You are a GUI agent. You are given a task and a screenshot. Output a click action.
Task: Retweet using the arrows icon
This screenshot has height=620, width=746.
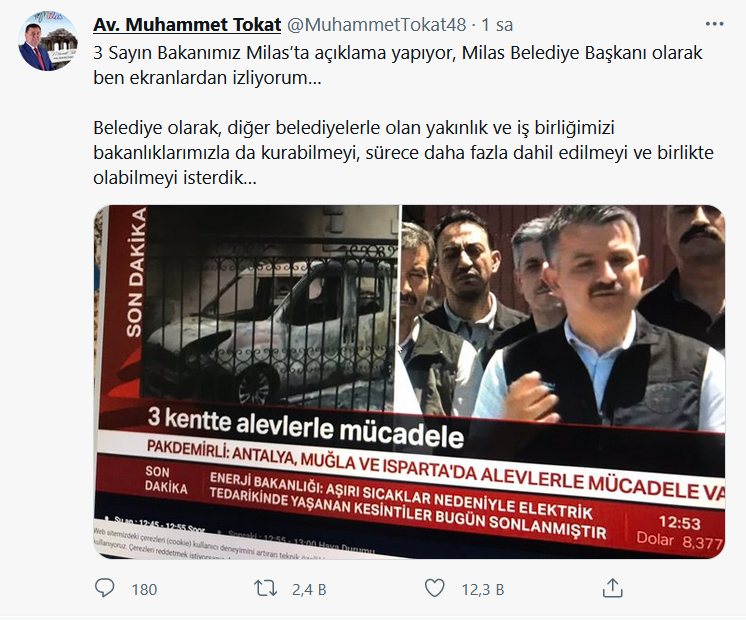[265, 589]
